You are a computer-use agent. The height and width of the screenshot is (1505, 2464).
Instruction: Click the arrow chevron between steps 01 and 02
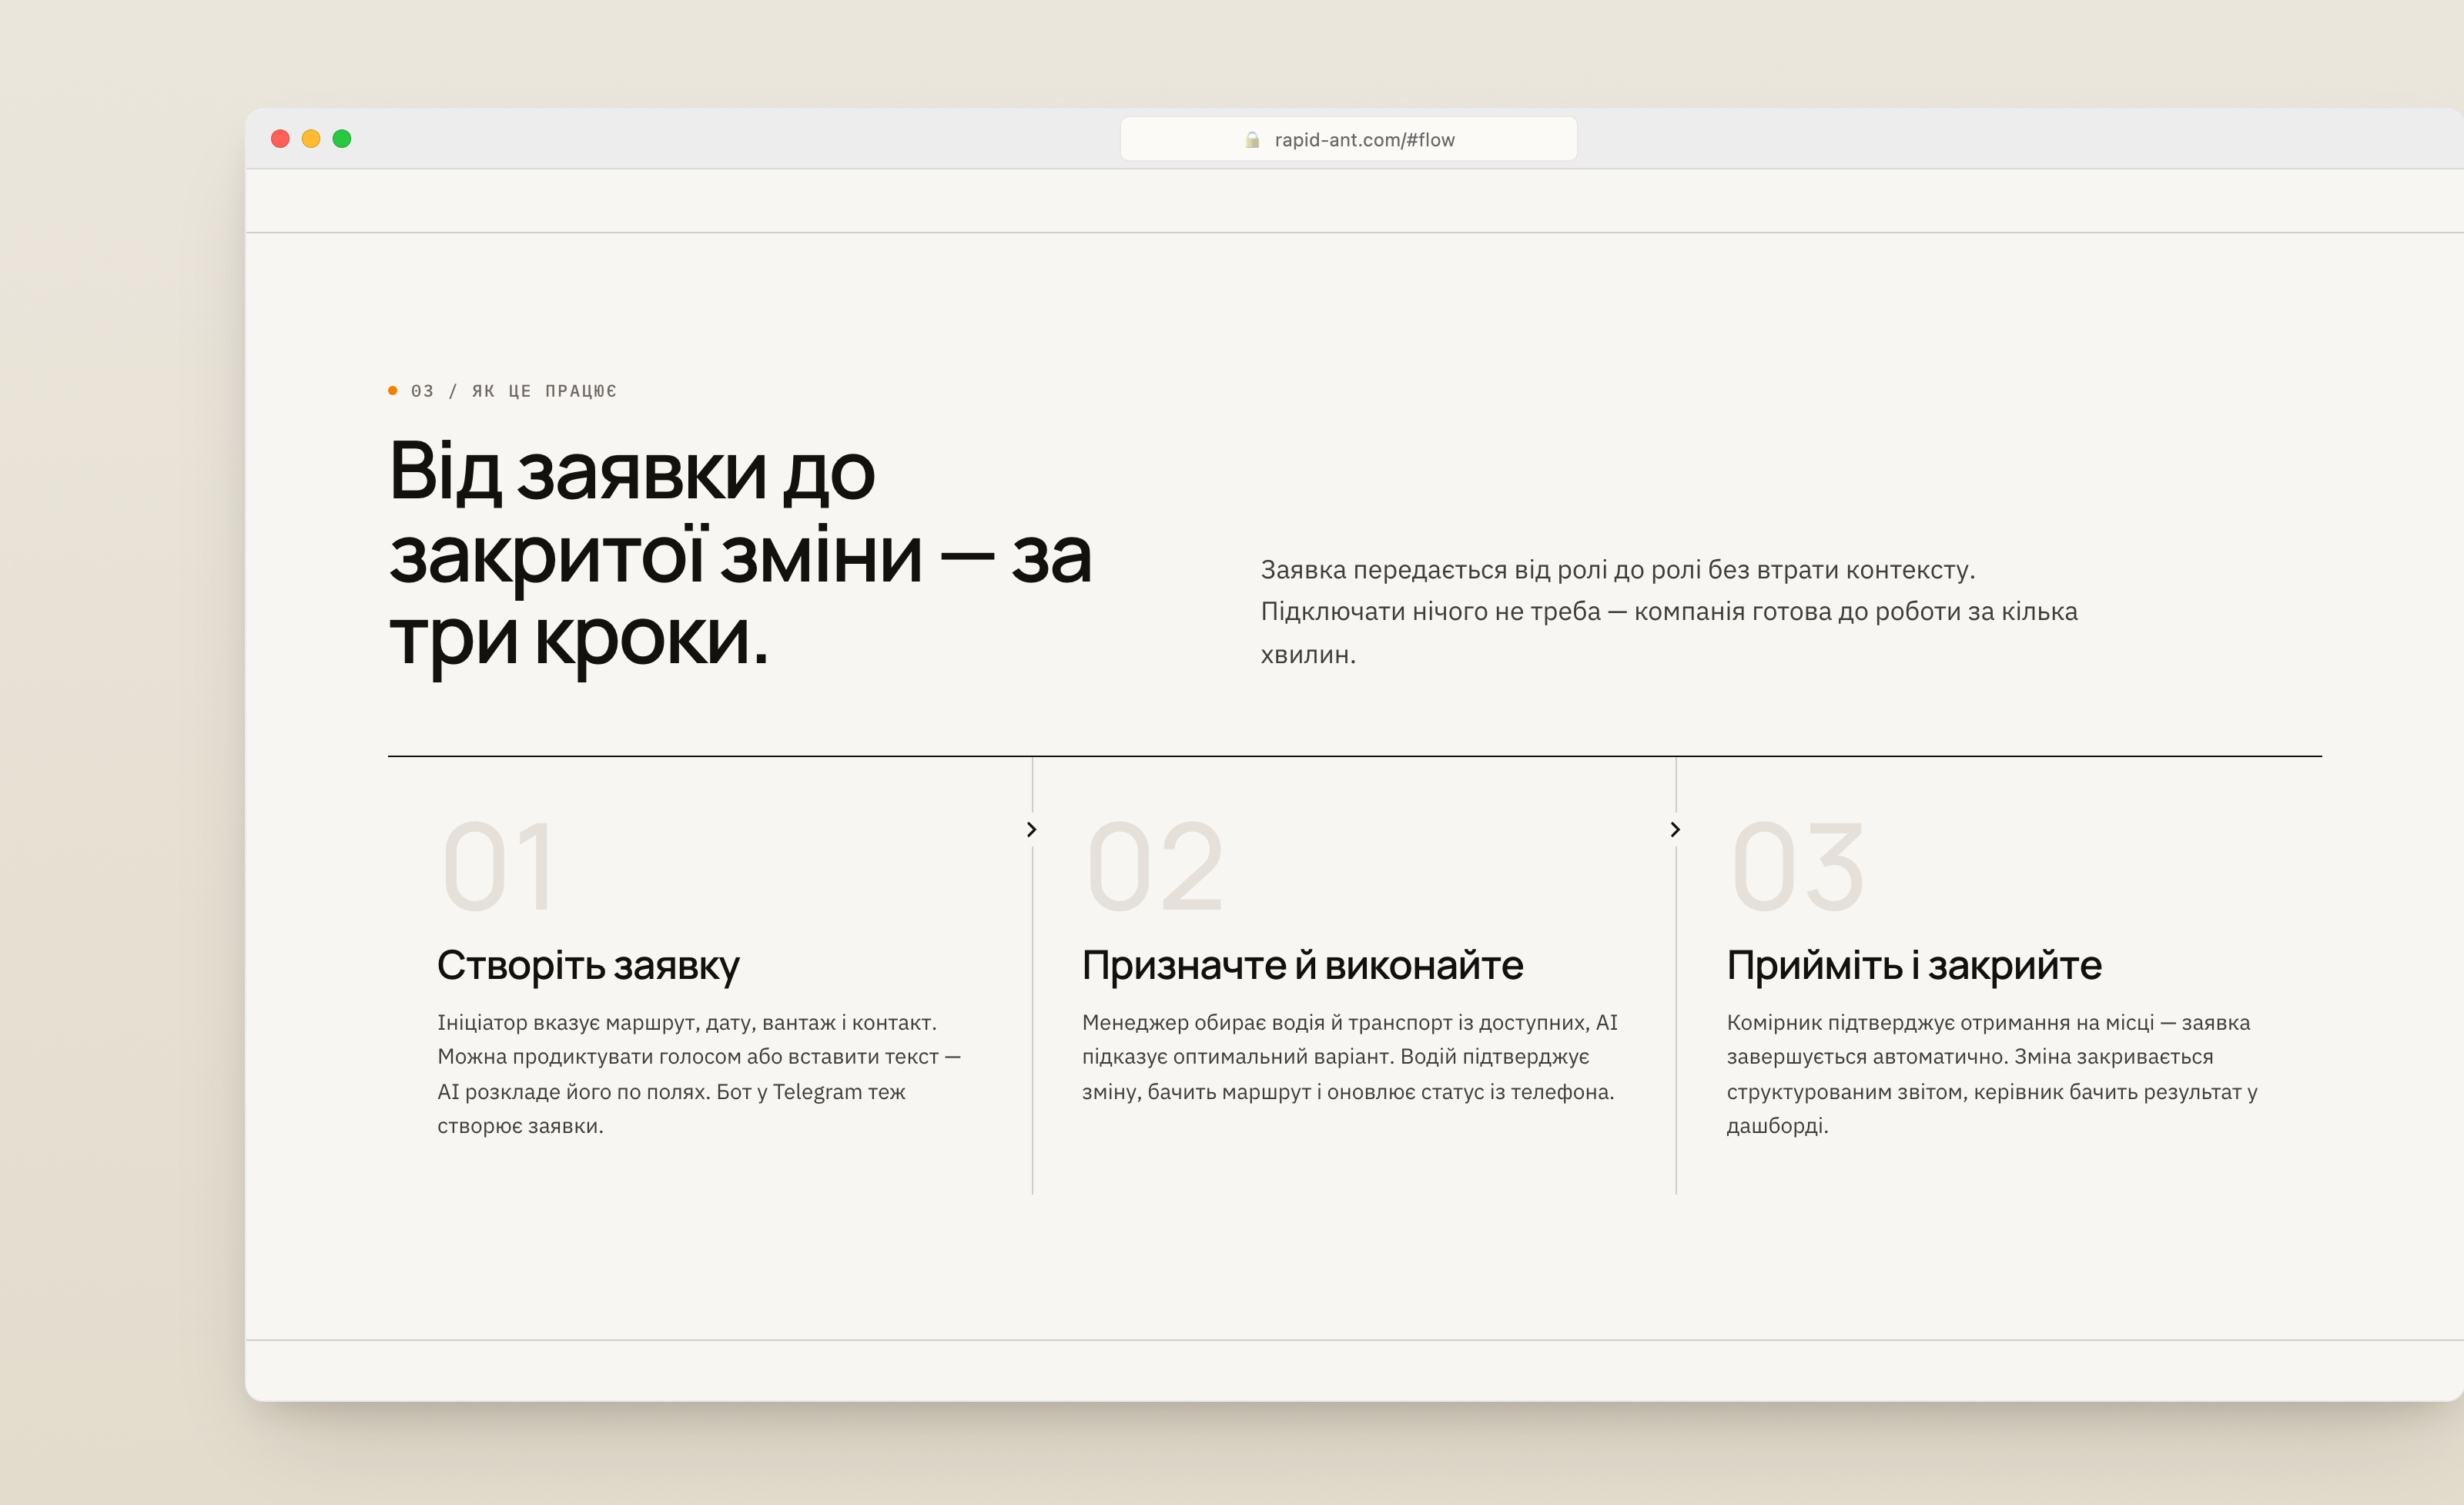pyautogui.click(x=1032, y=829)
